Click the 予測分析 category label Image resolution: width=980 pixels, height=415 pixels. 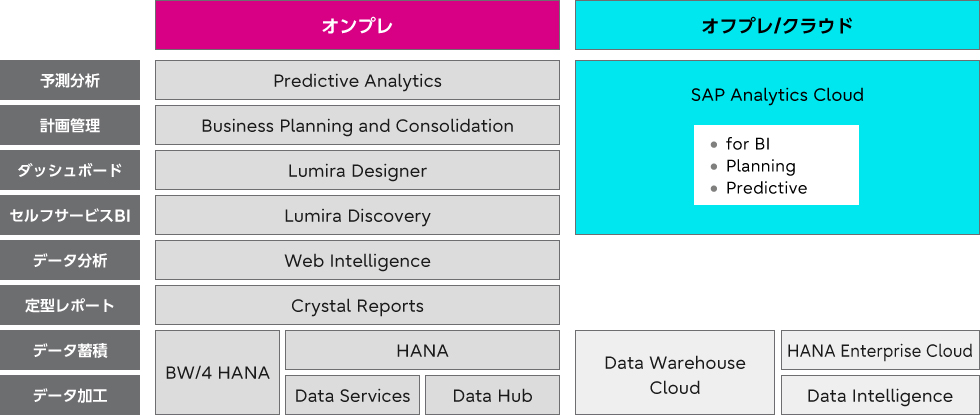point(70,80)
